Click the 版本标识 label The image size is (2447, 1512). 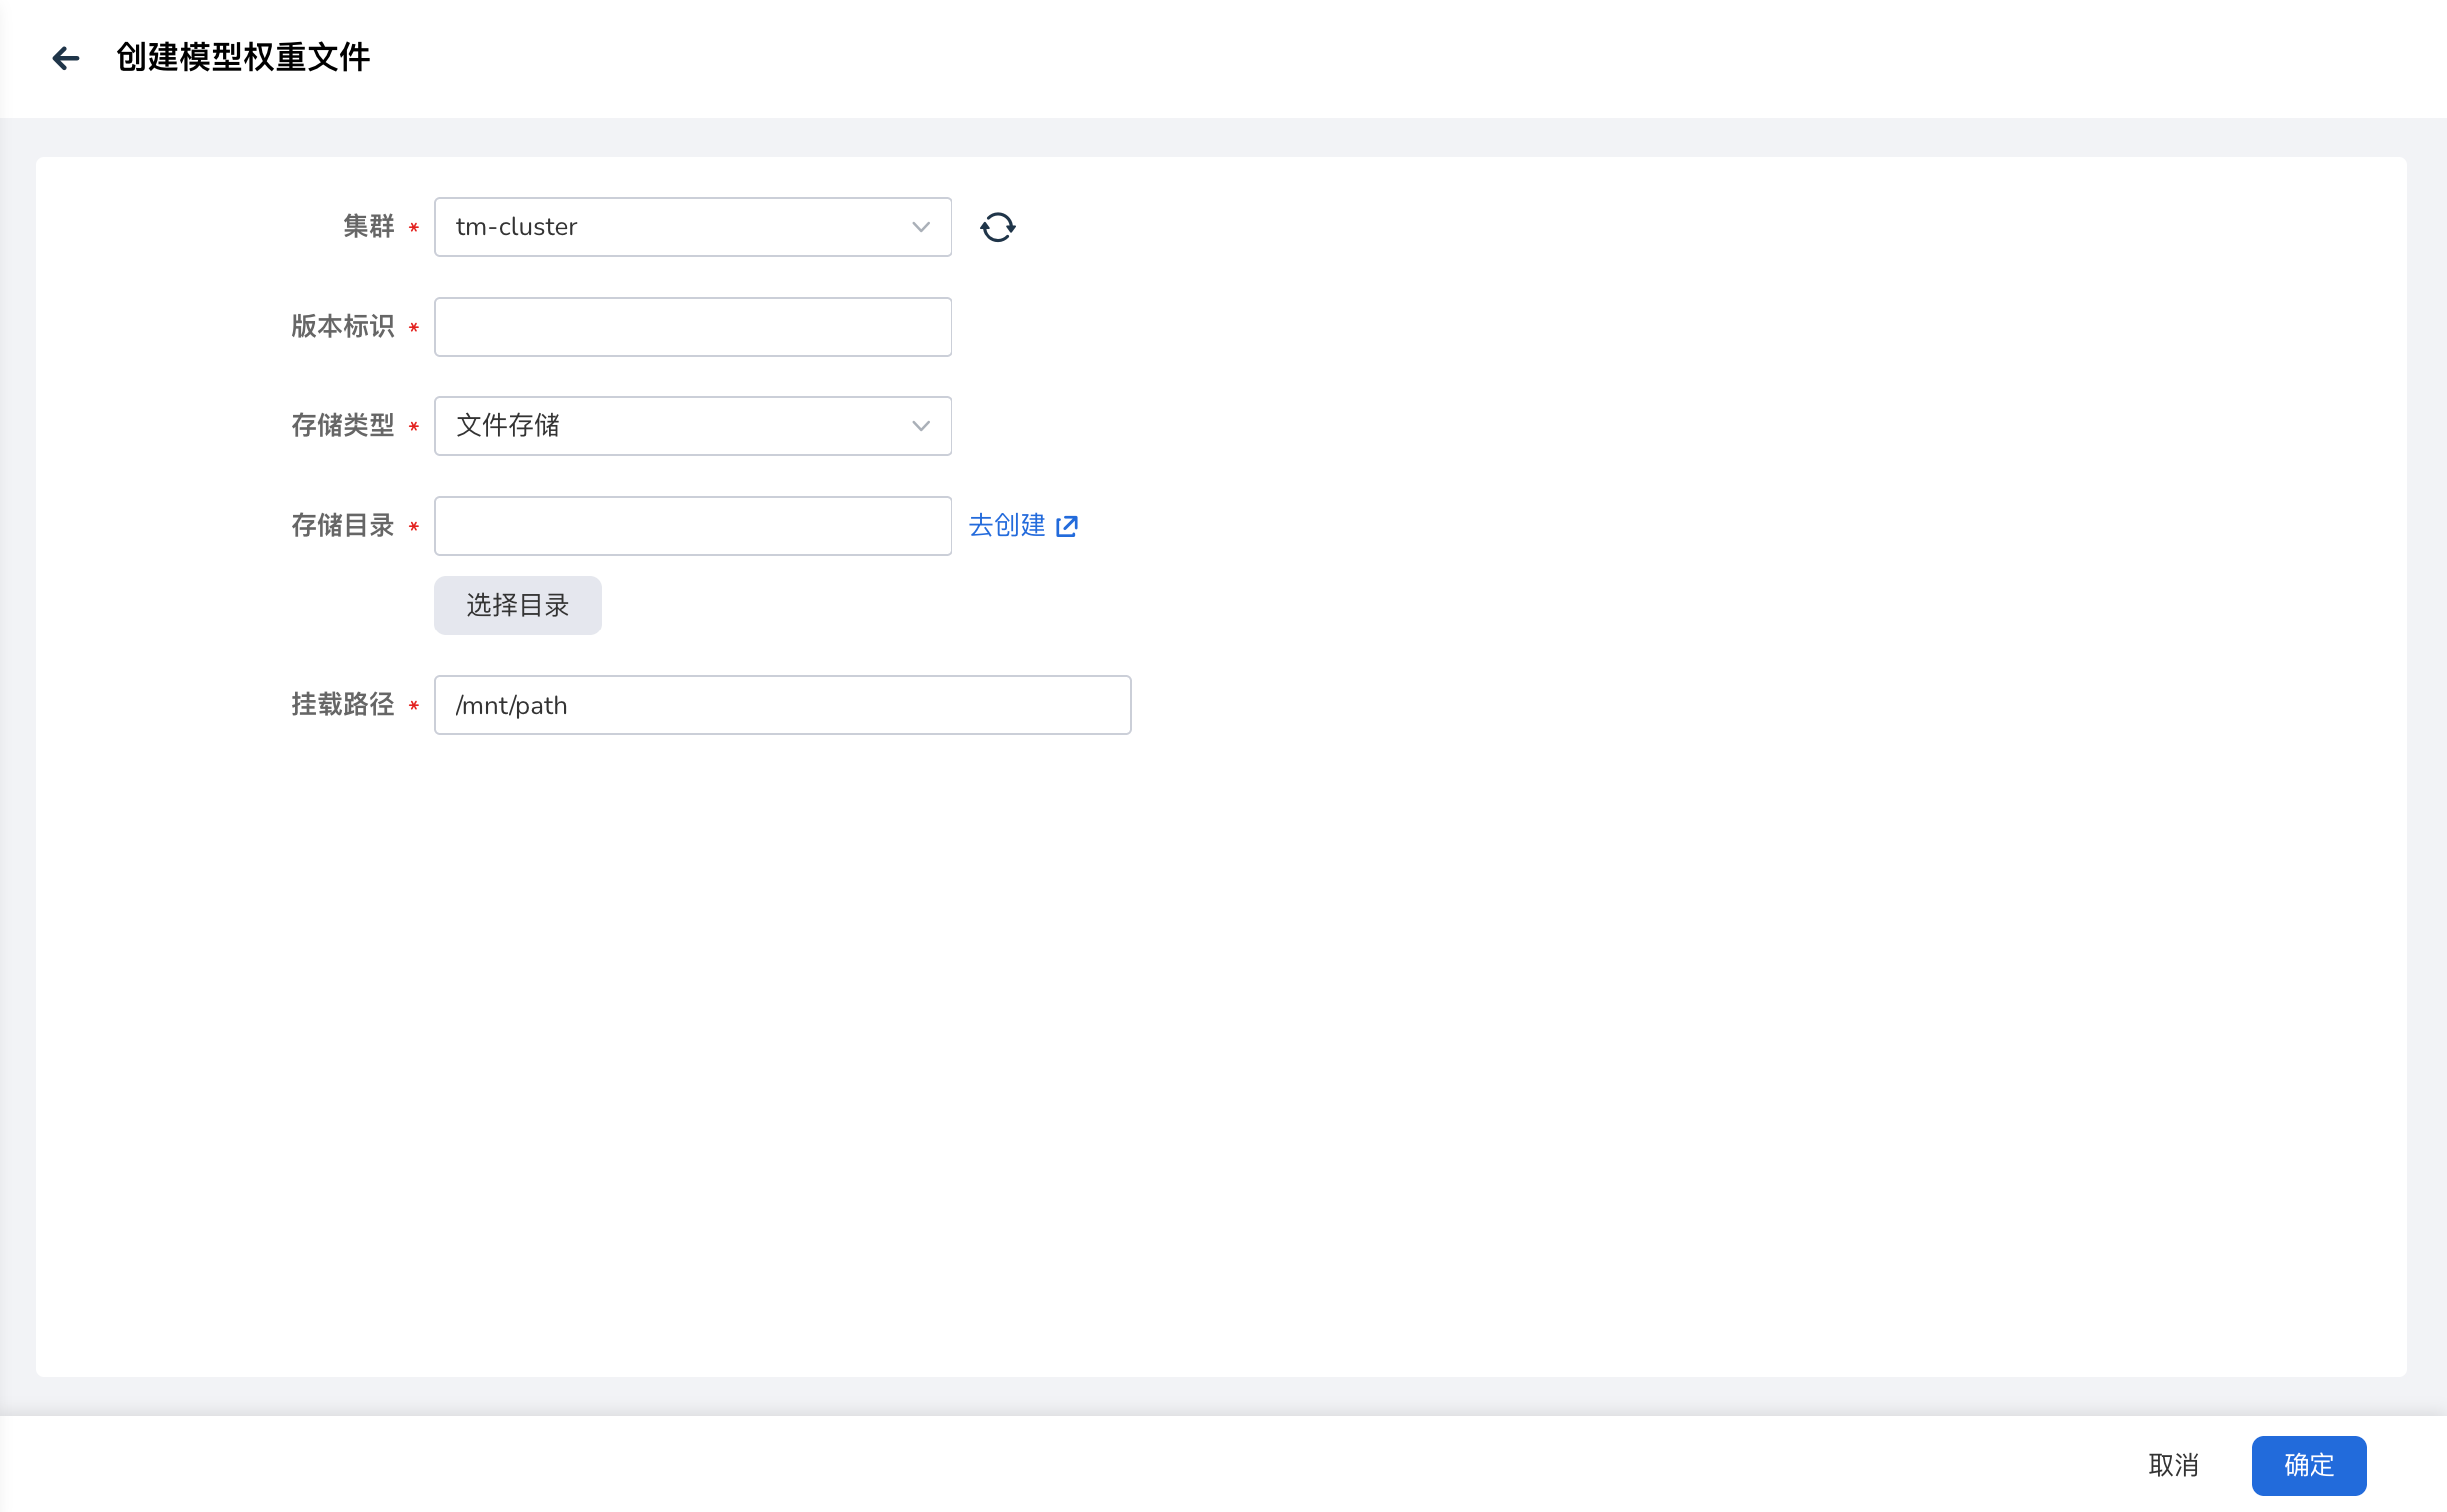342,326
